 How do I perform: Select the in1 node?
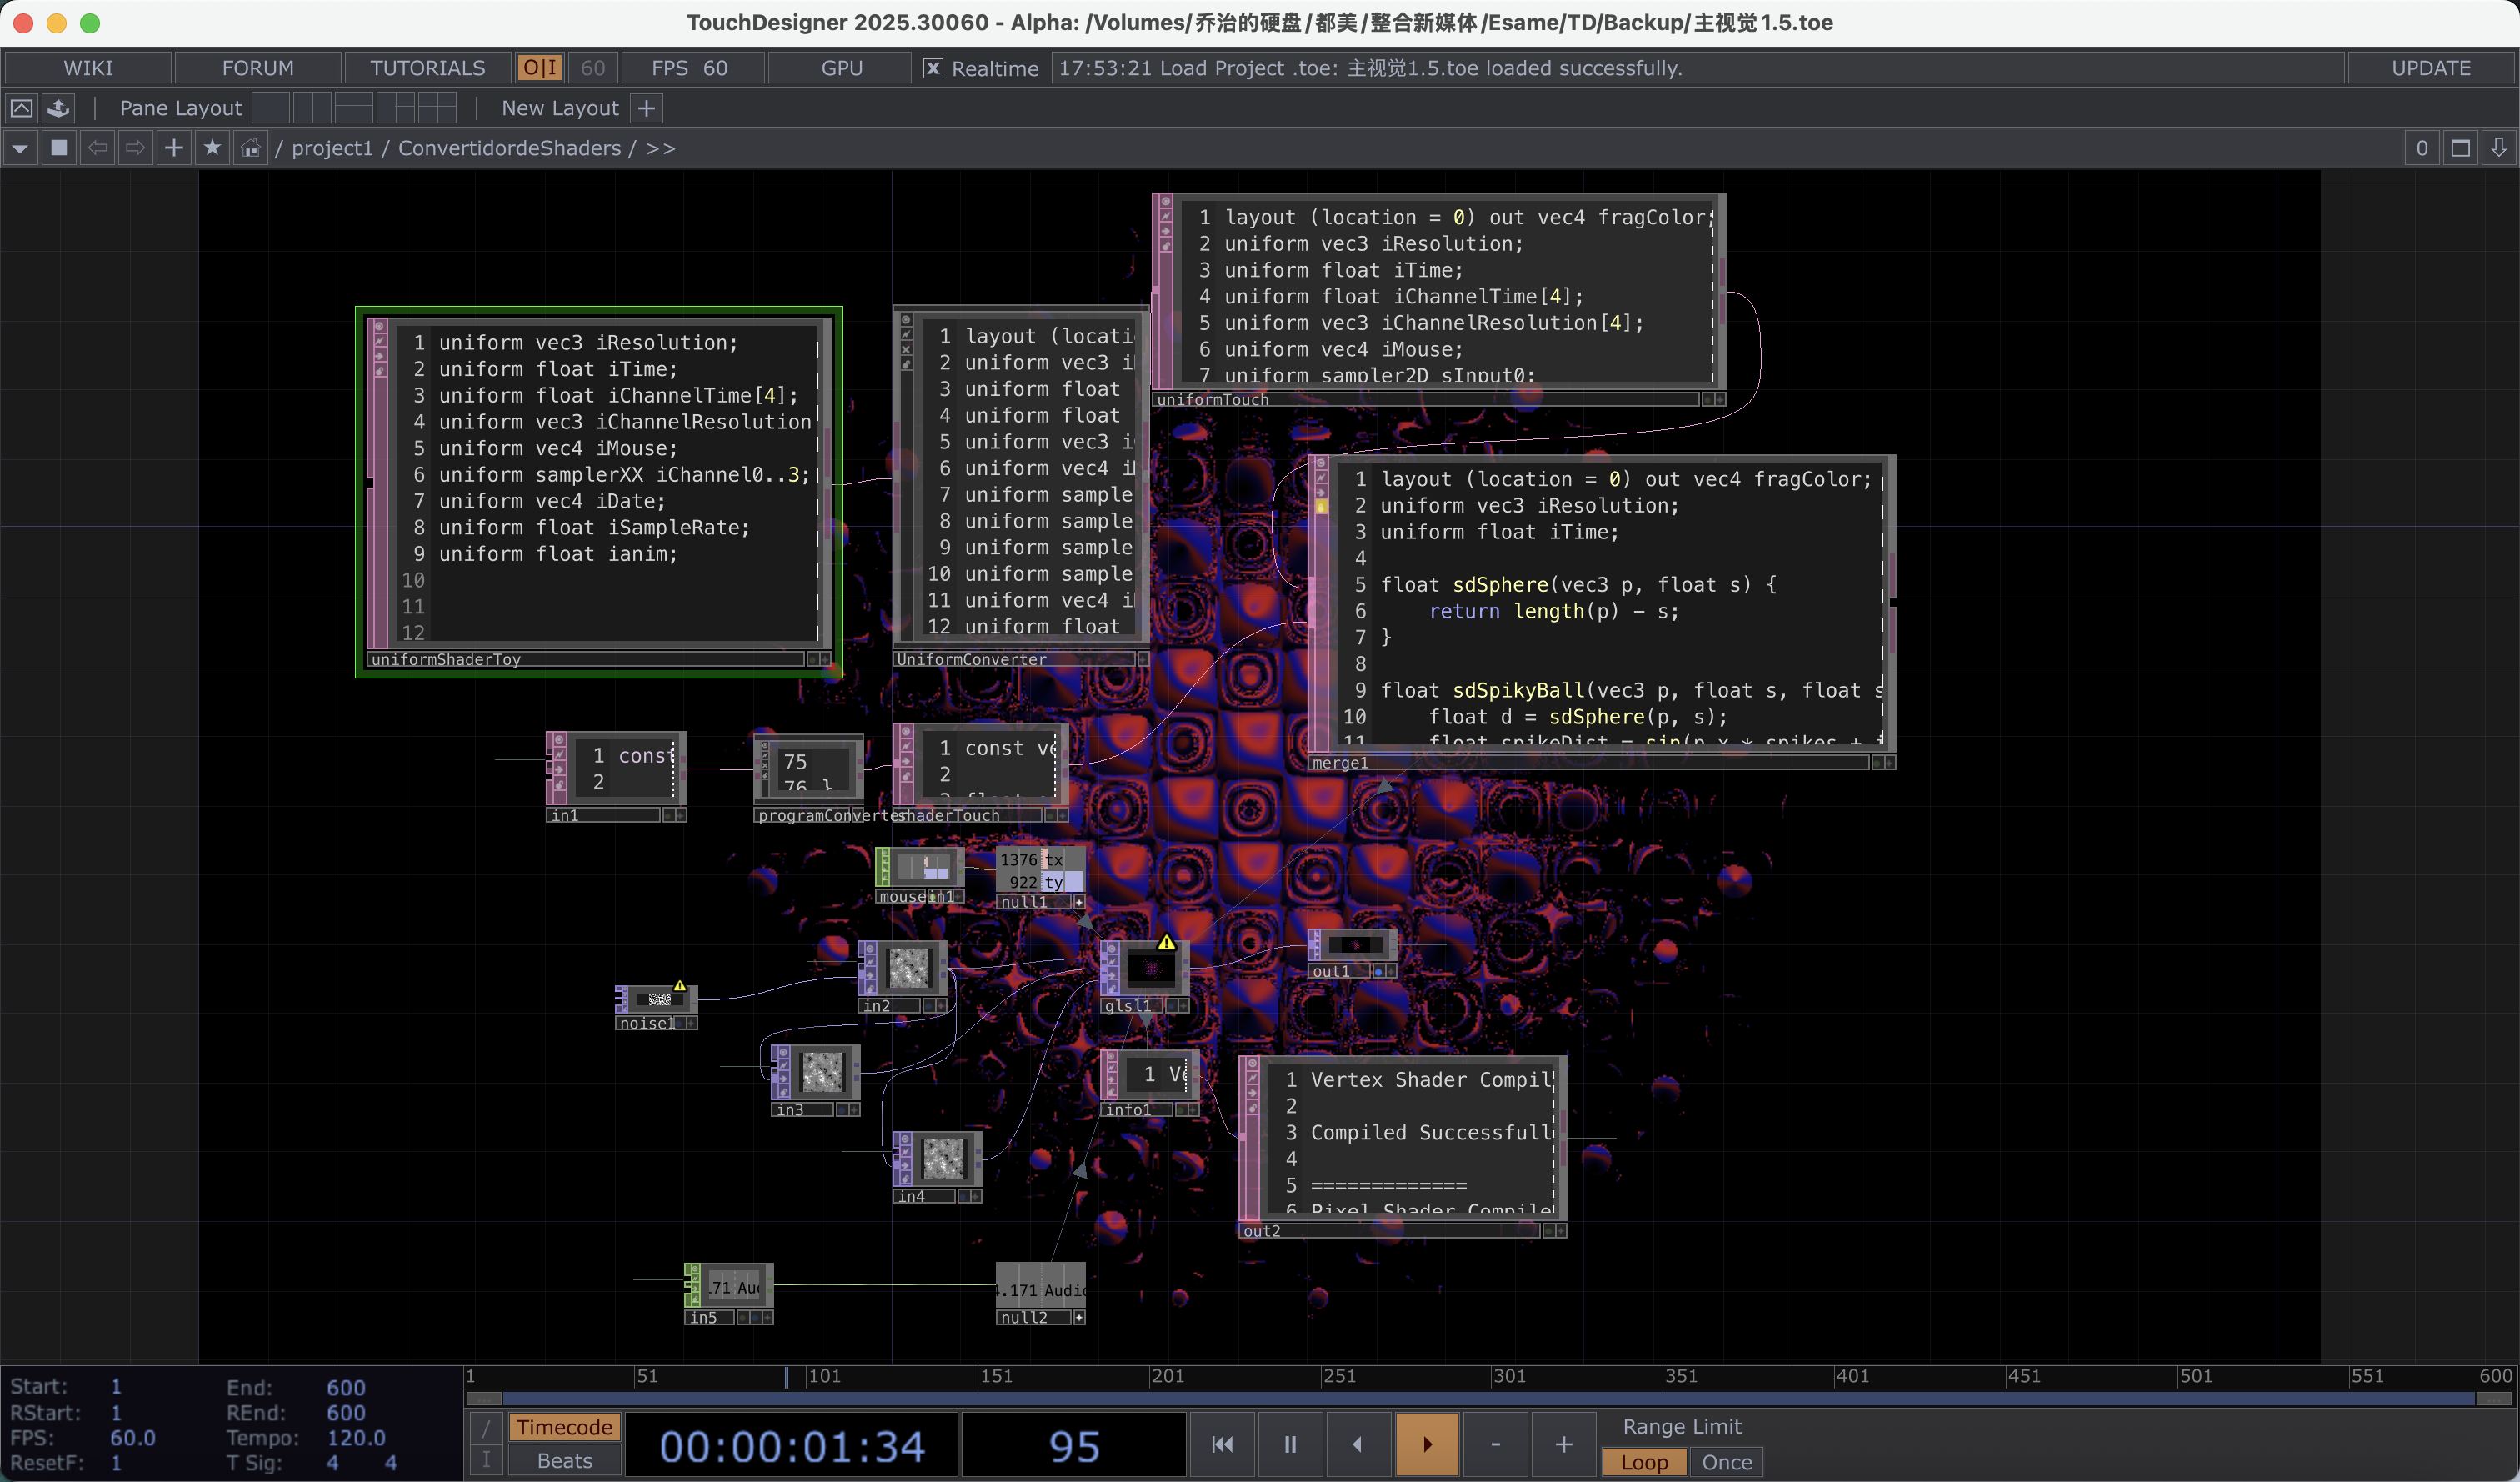[616, 776]
